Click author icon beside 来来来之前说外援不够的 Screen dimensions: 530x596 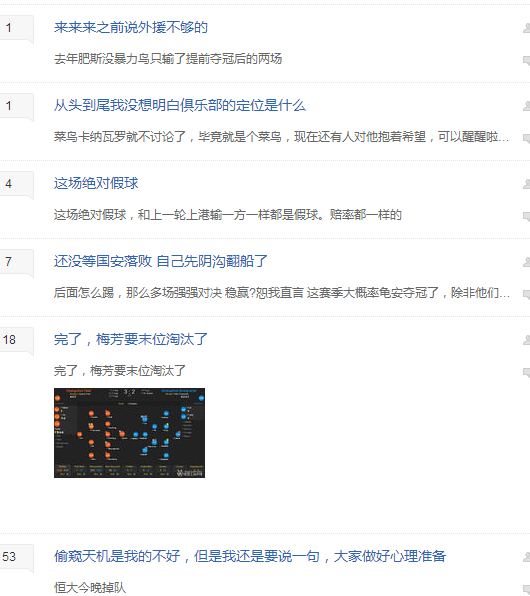[527, 28]
